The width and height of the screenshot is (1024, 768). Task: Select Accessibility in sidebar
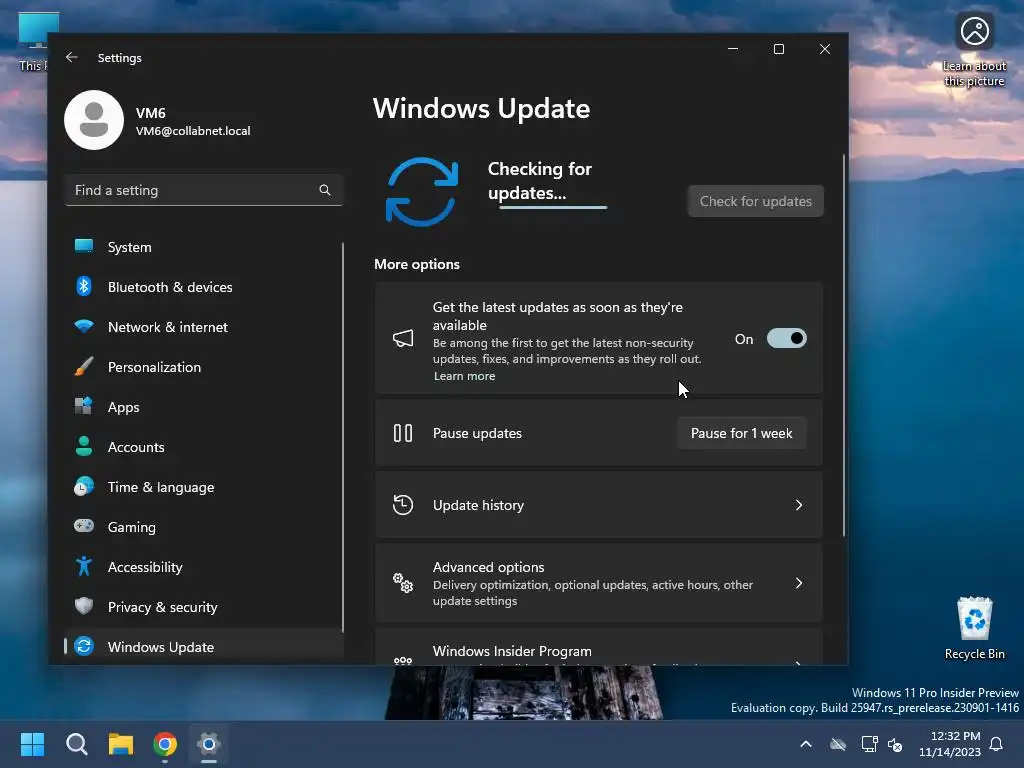204,567
